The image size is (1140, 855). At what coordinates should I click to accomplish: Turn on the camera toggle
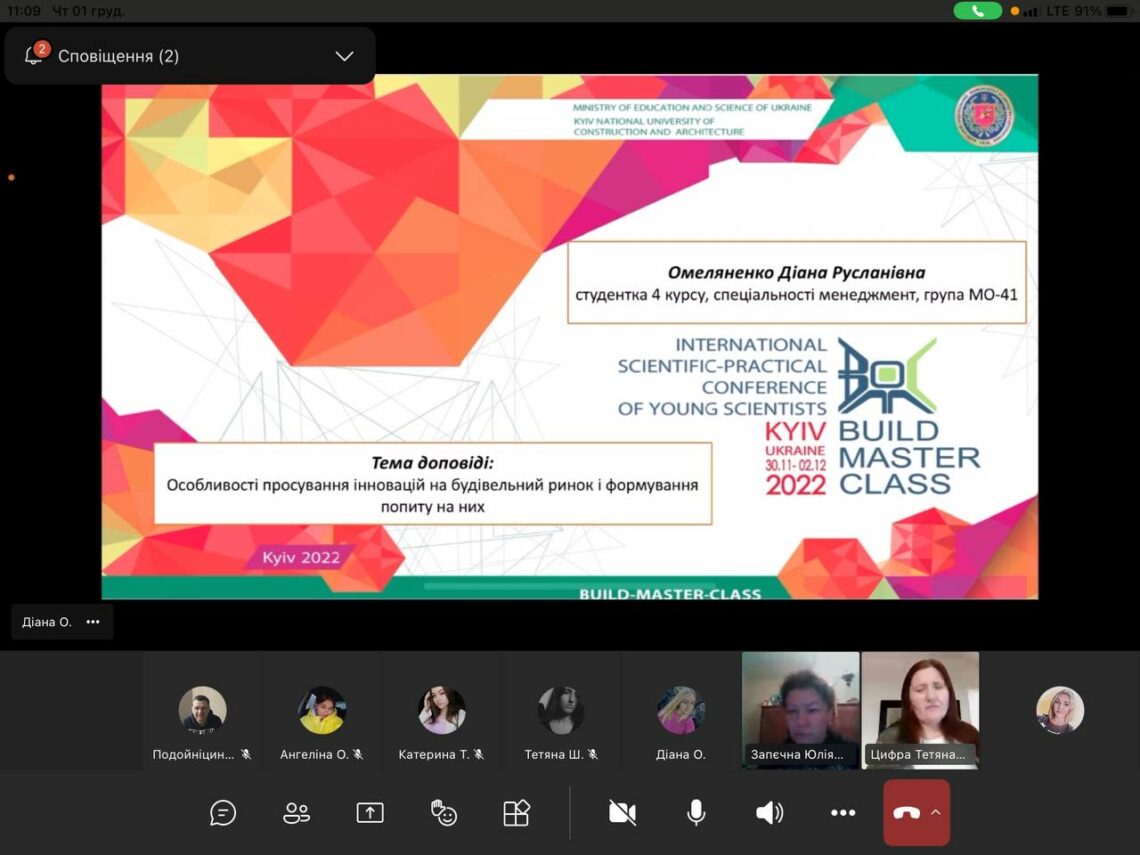coord(622,813)
